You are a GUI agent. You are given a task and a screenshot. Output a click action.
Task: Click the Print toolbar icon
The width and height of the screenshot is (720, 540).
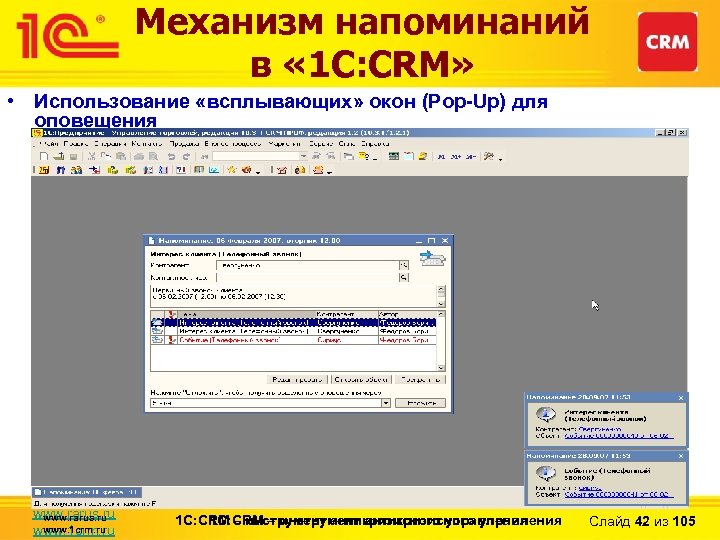click(139, 157)
